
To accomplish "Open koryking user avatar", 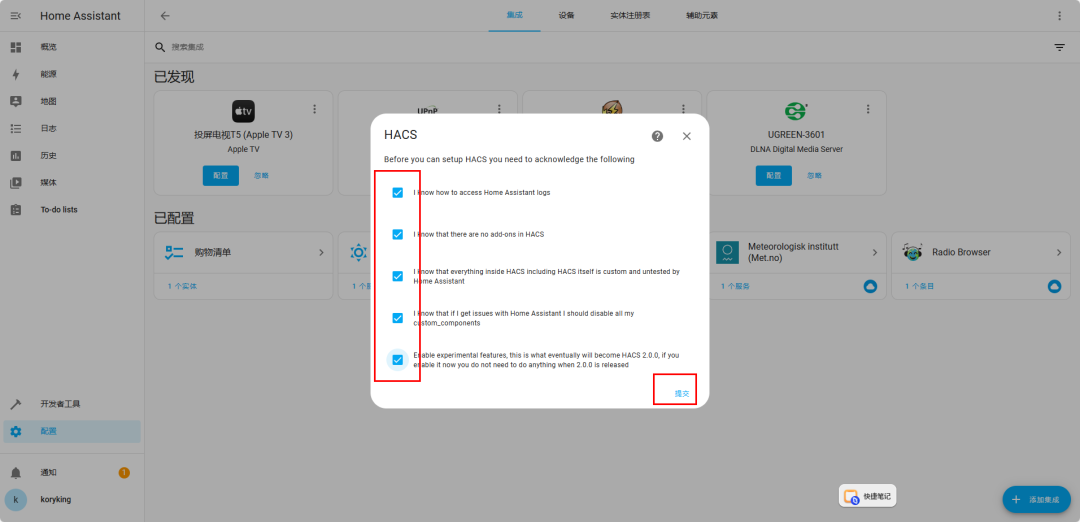I will click(x=16, y=499).
